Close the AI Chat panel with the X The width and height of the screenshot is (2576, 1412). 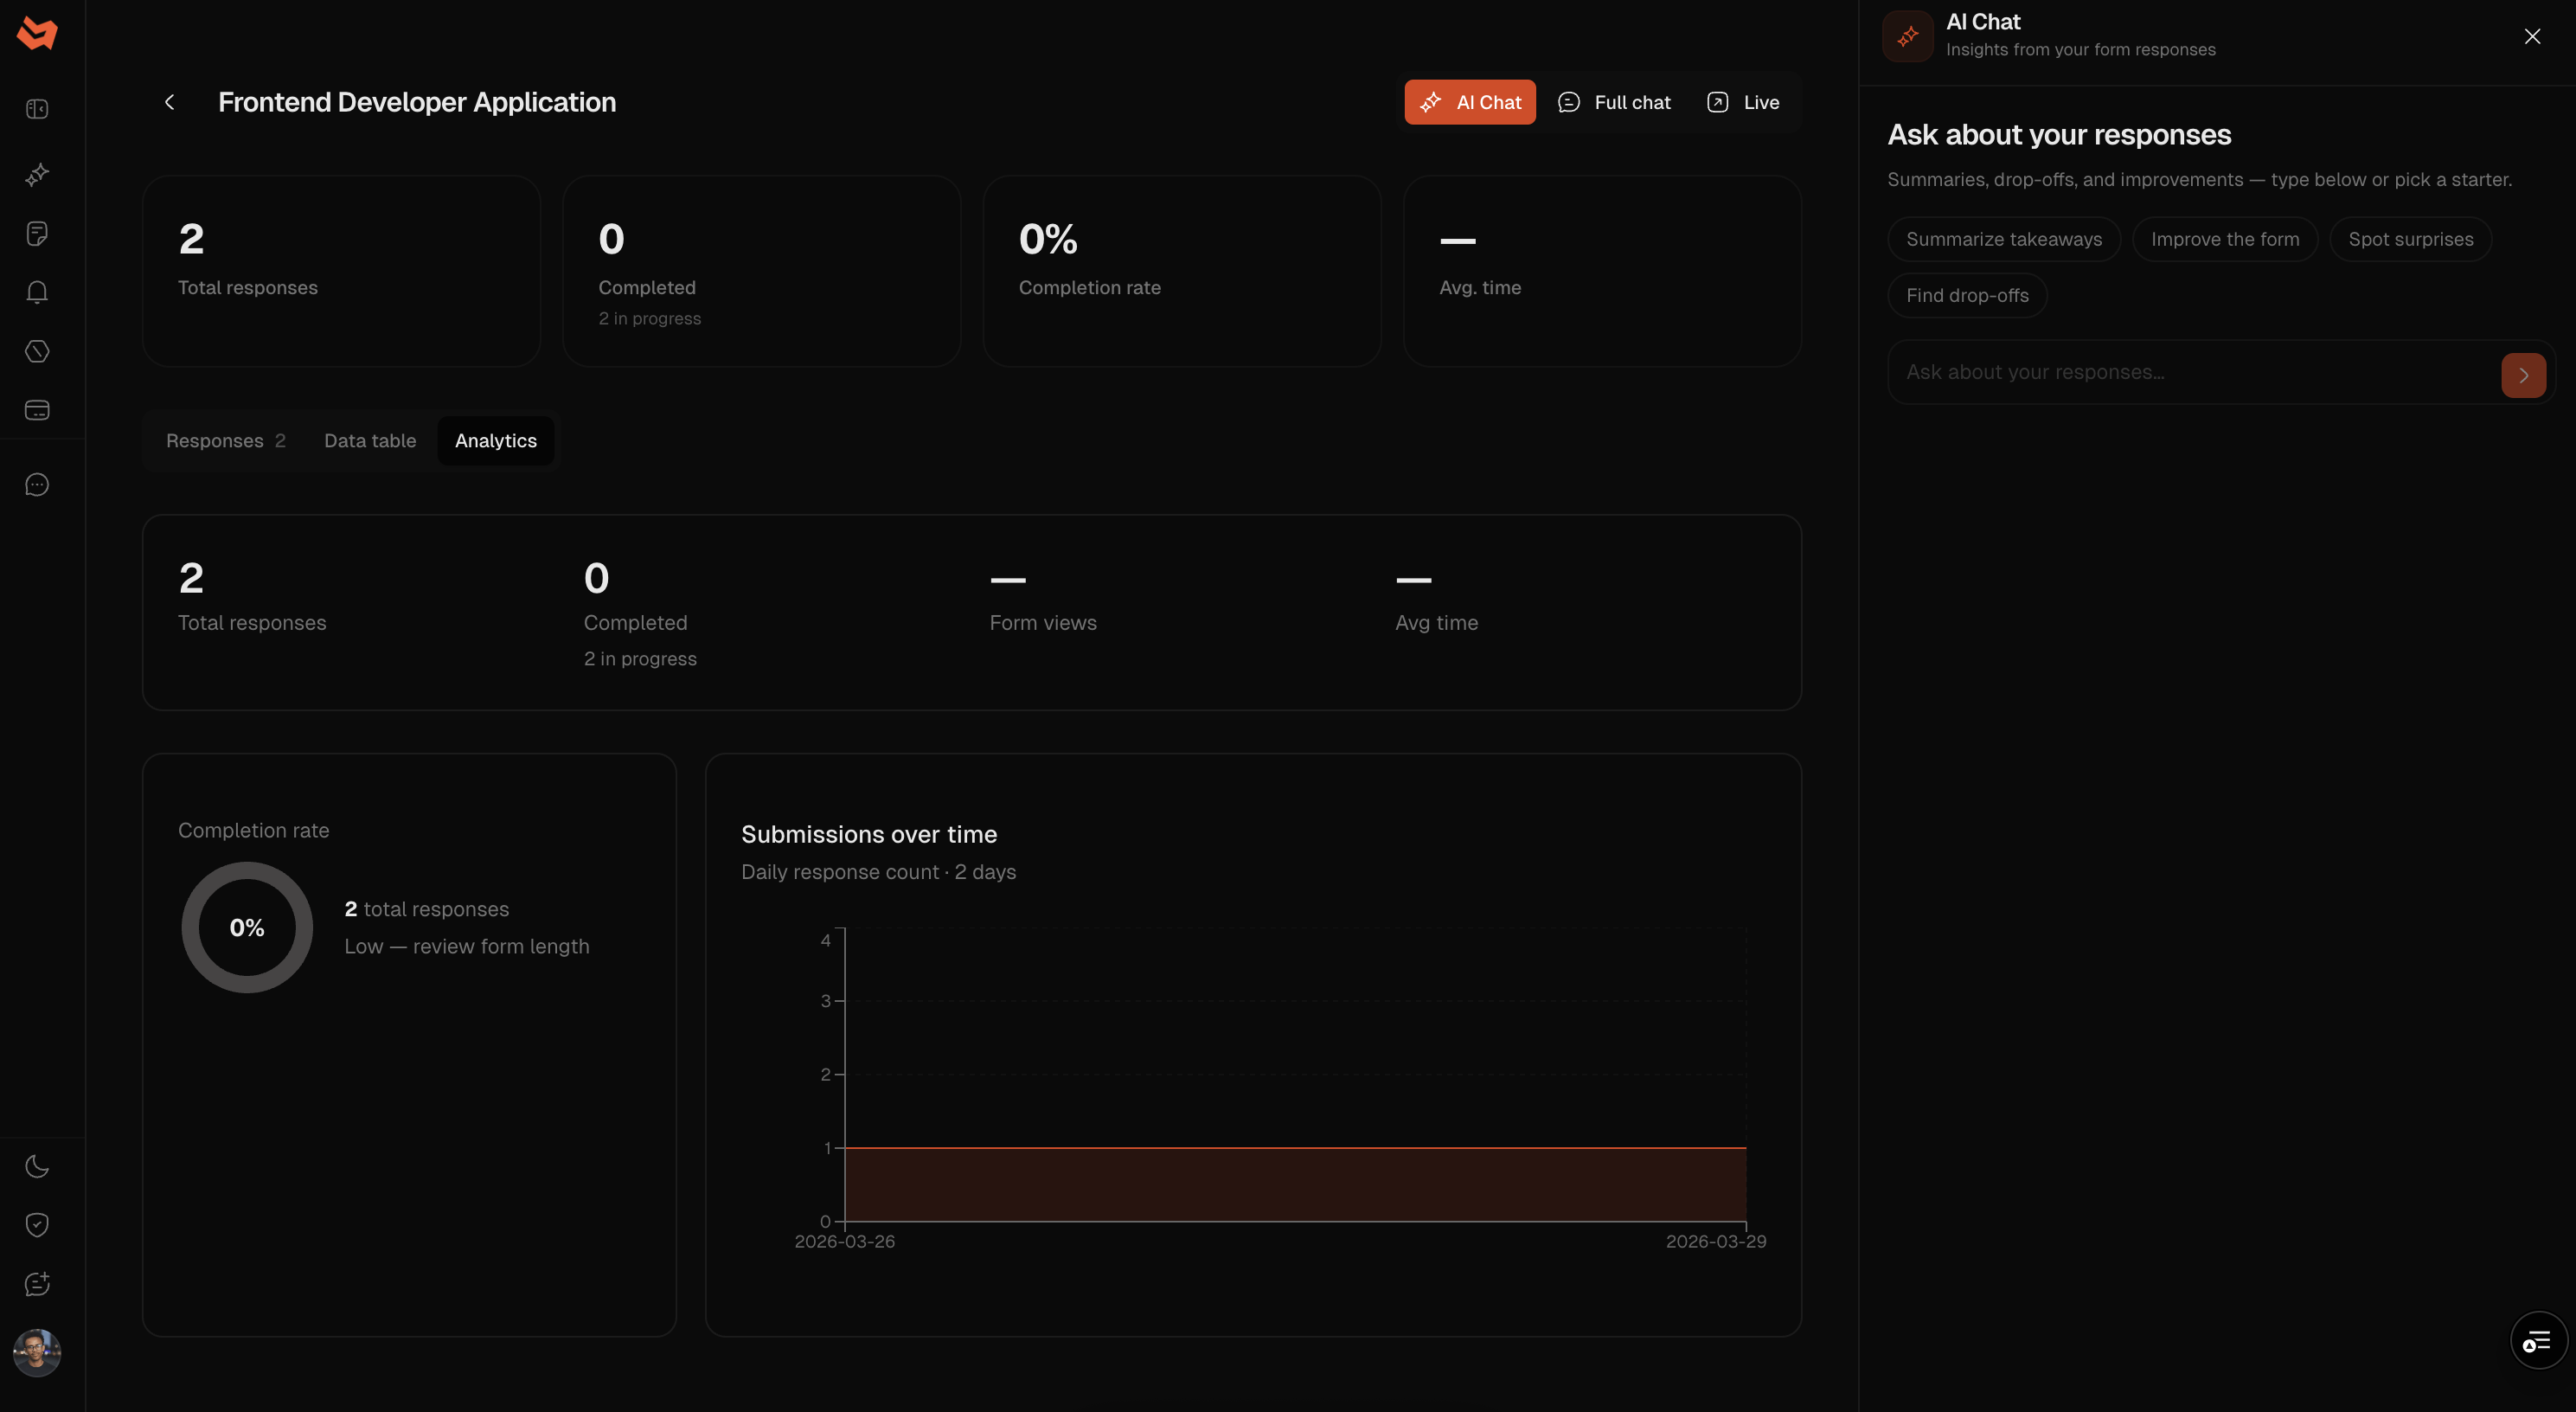pyautogui.click(x=2532, y=36)
